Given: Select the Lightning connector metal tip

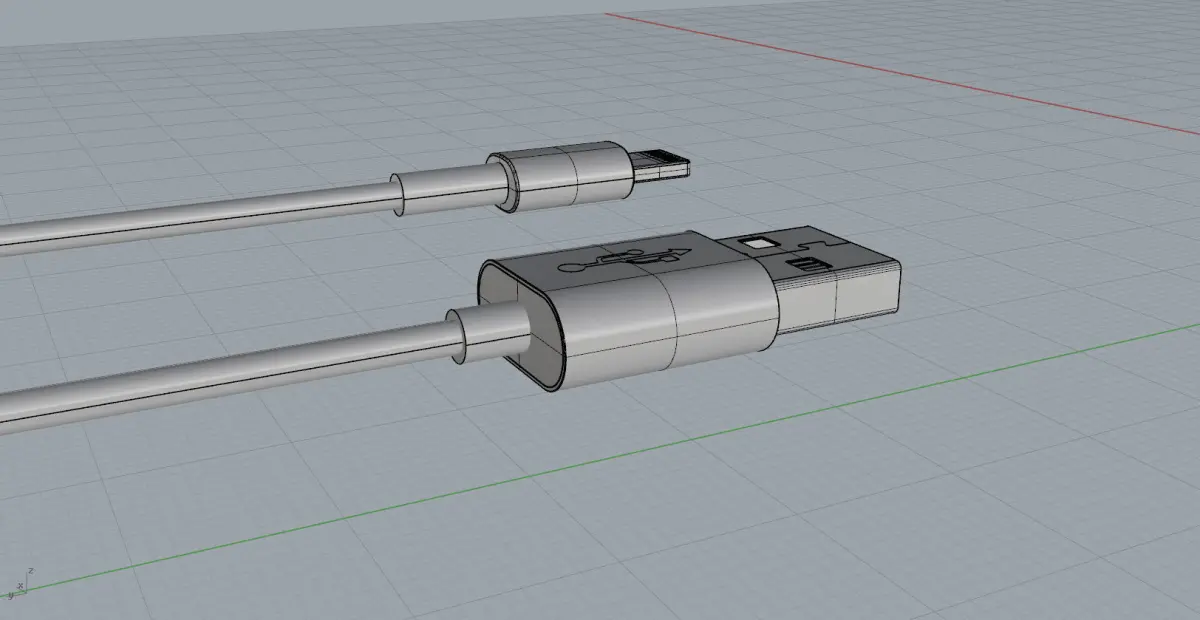Looking at the screenshot, I should tap(661, 167).
